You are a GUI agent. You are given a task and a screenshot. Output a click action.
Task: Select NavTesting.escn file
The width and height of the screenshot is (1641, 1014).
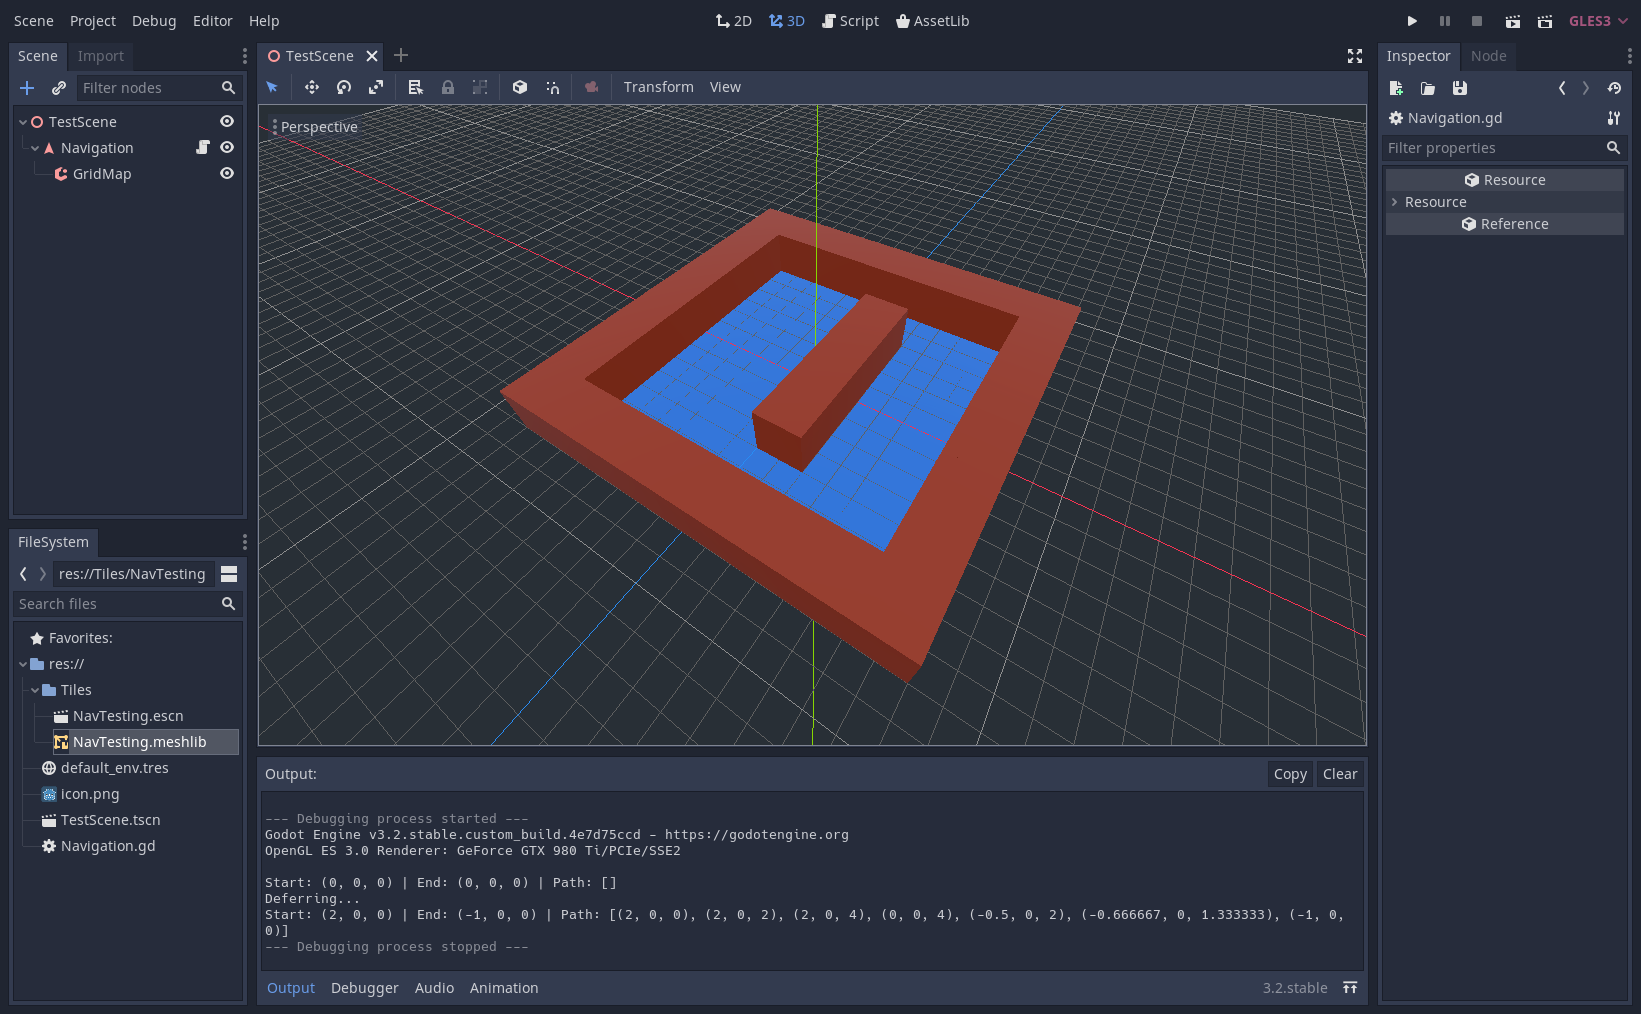tap(128, 716)
